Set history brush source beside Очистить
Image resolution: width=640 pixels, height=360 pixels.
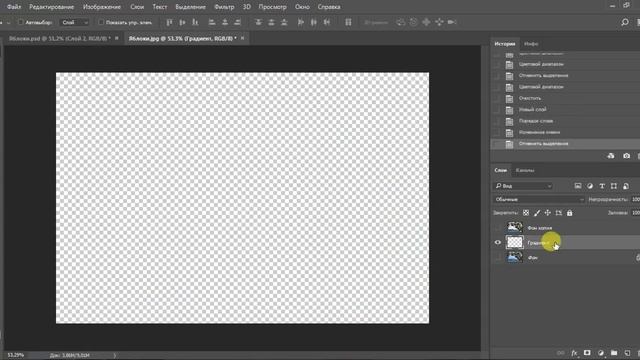click(497, 98)
